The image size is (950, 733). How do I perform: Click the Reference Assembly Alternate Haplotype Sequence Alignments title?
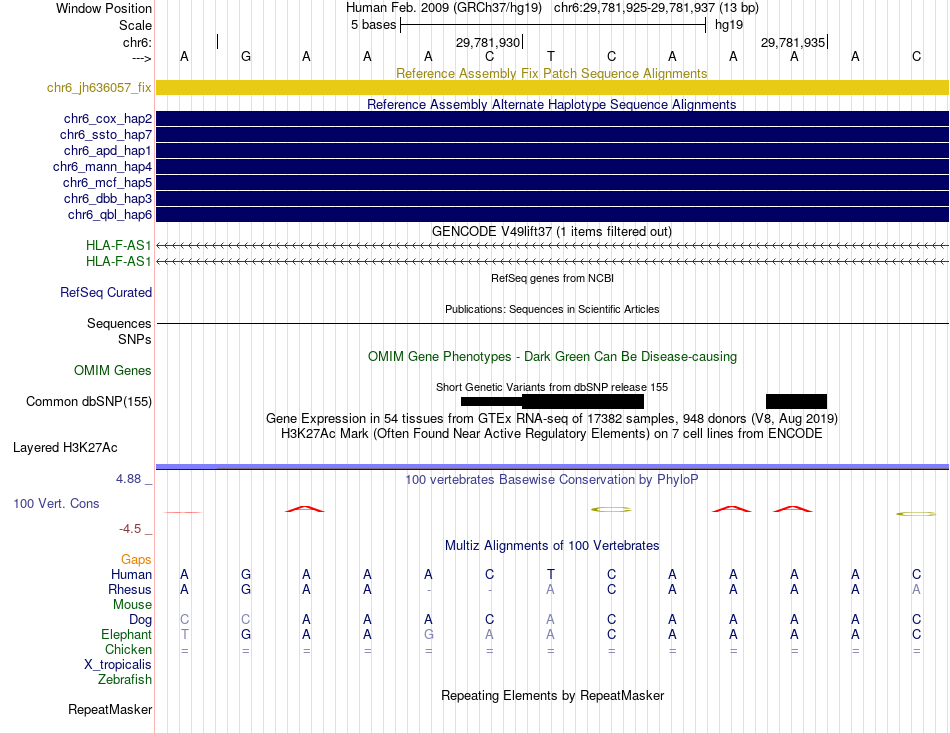point(551,104)
